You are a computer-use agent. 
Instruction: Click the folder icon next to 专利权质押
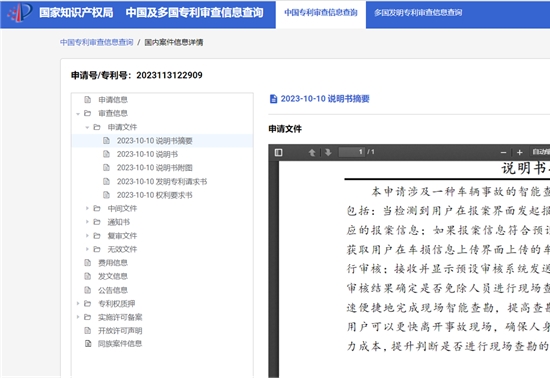[x=88, y=304]
